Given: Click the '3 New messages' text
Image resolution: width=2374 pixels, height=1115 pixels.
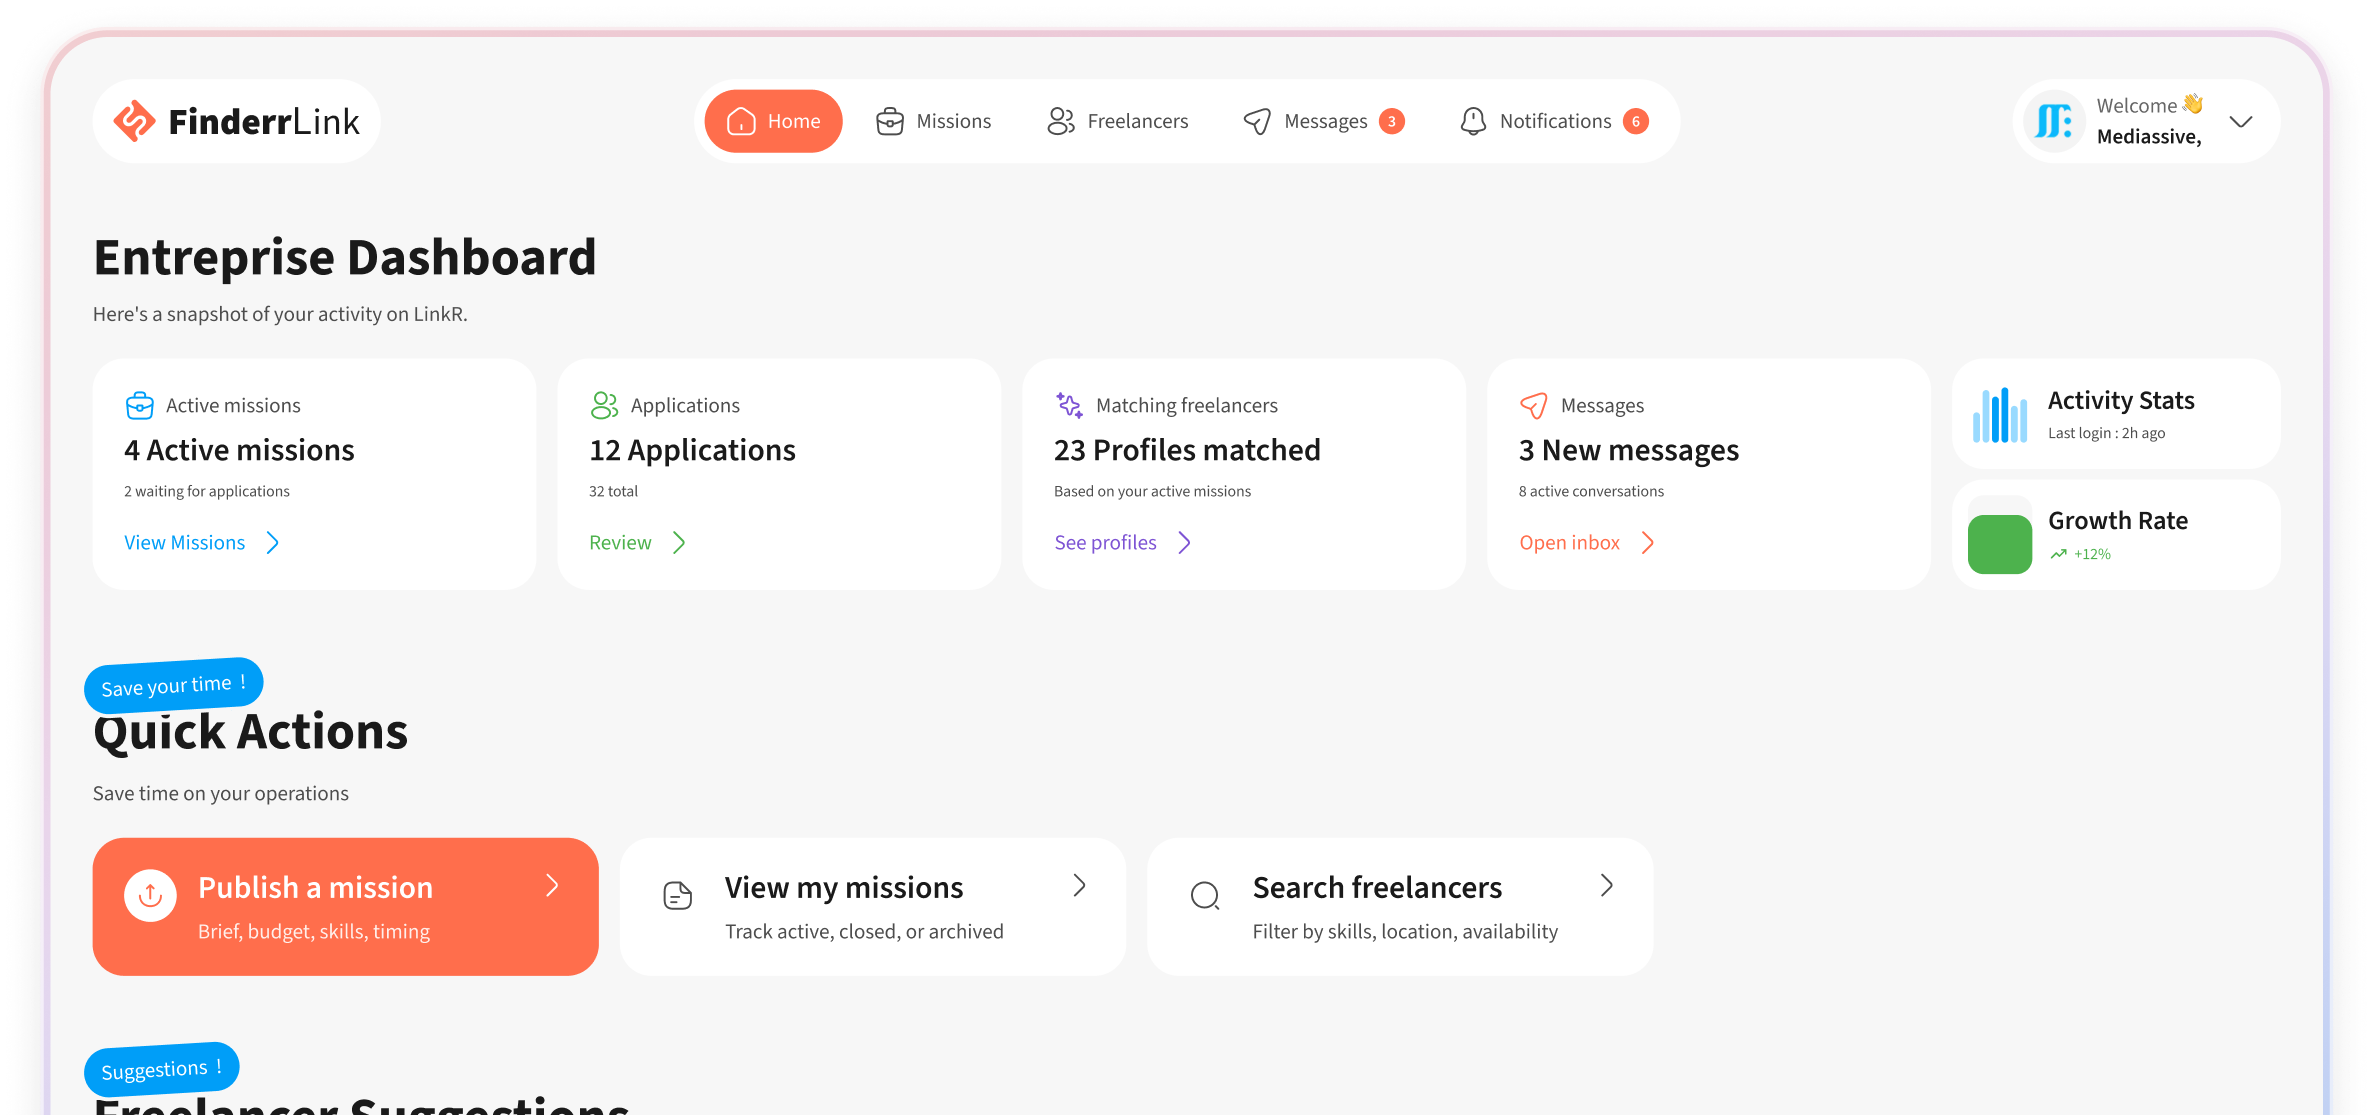Looking at the screenshot, I should tap(1629, 450).
